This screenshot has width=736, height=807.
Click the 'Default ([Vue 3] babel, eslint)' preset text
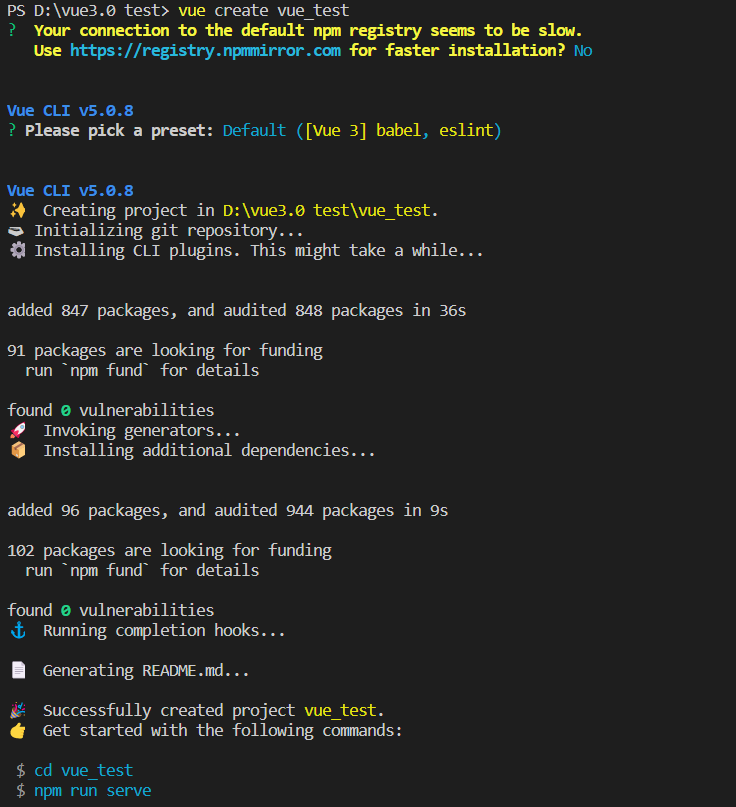(362, 131)
